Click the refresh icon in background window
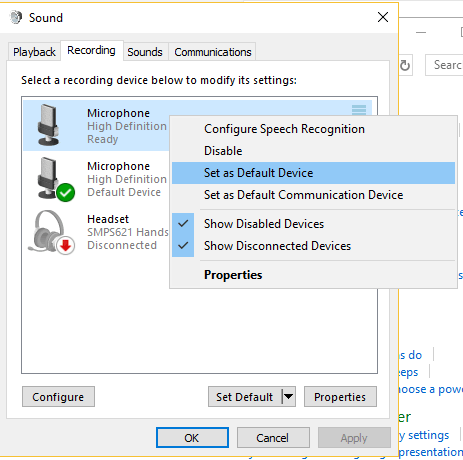 pos(405,66)
